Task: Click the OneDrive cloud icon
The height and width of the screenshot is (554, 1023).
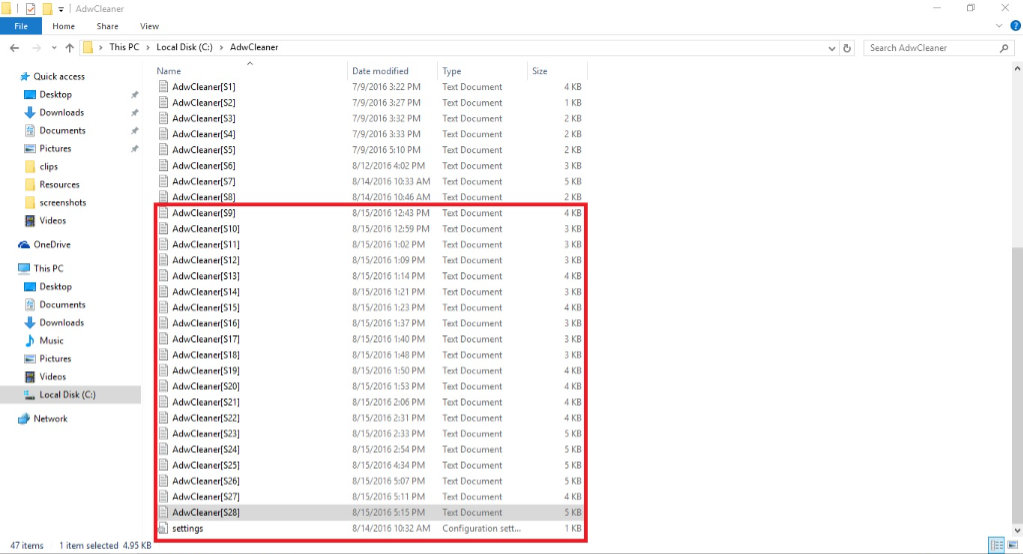Action: point(24,245)
